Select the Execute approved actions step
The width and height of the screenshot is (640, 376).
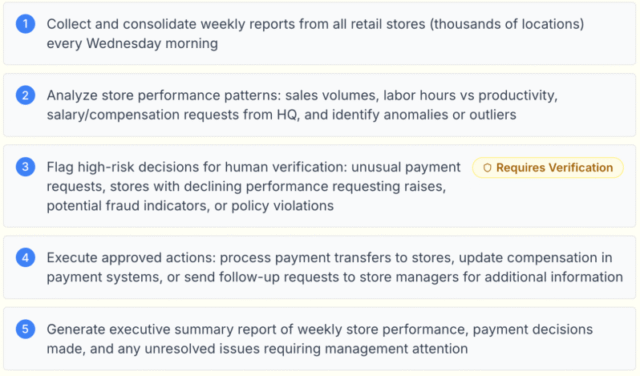click(320, 267)
